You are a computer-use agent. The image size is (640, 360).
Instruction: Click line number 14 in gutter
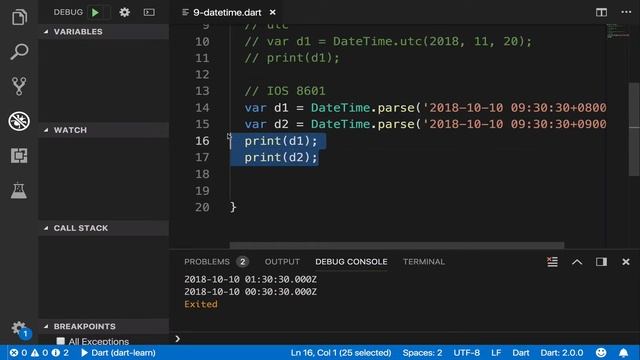202,108
